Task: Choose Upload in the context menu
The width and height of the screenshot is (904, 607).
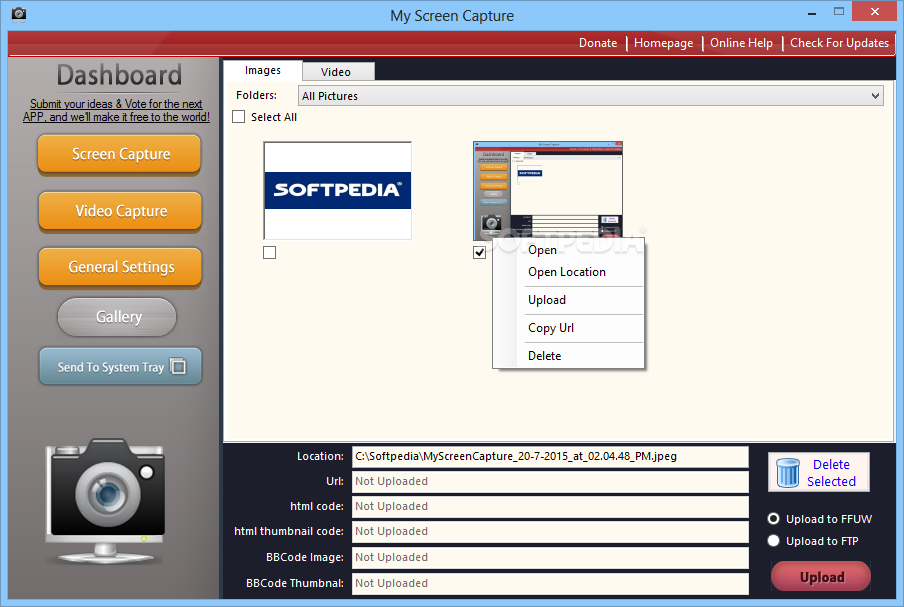Action: [568, 300]
